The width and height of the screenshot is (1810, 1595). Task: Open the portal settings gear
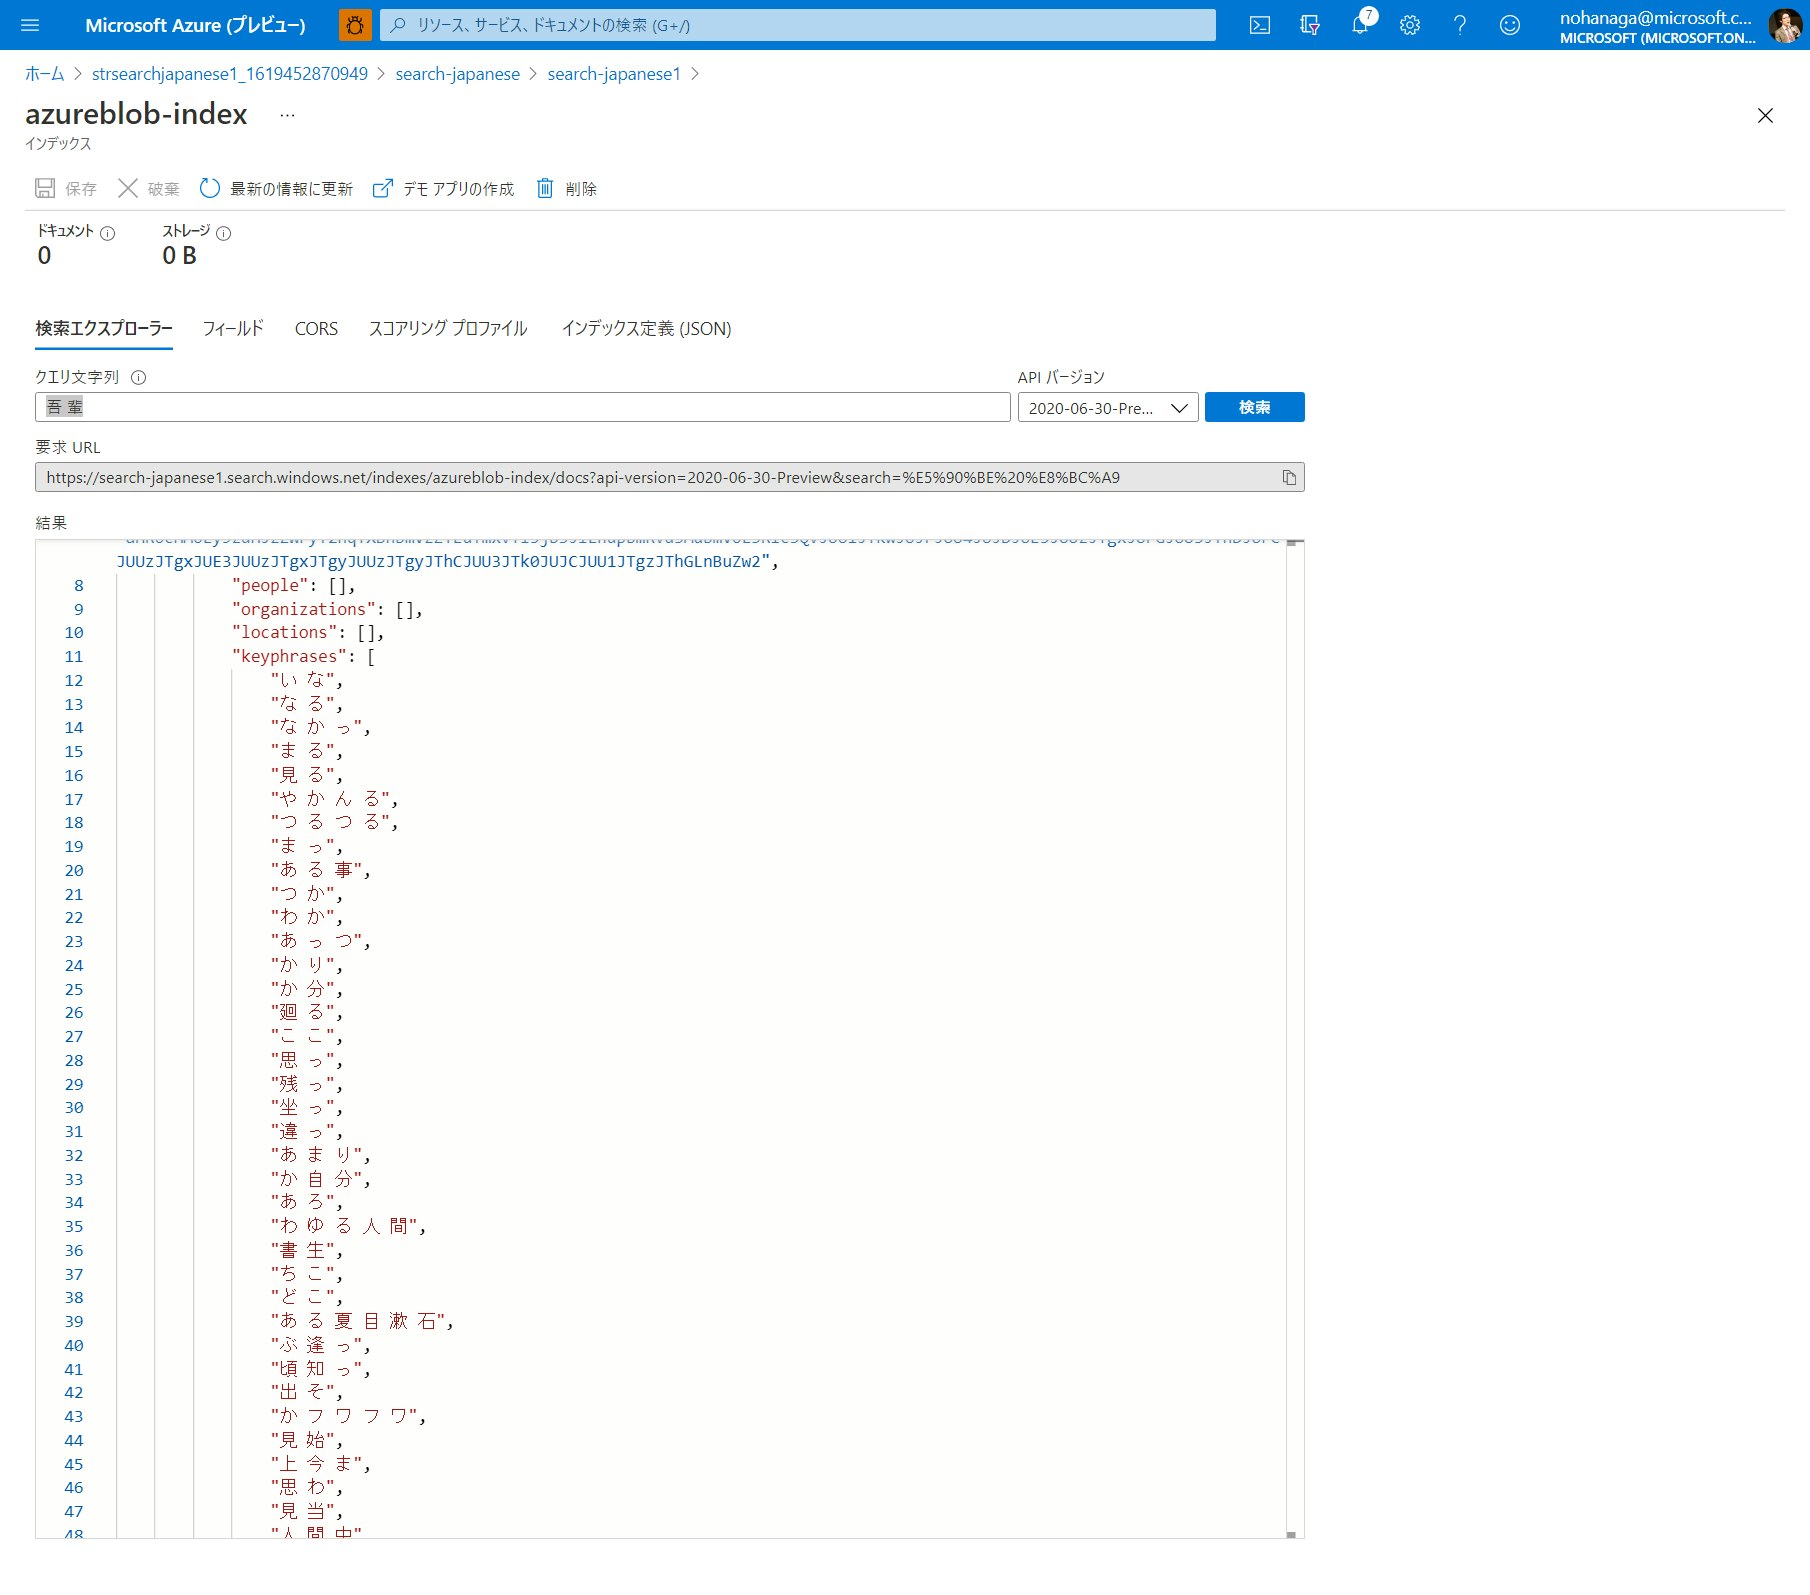1409,25
